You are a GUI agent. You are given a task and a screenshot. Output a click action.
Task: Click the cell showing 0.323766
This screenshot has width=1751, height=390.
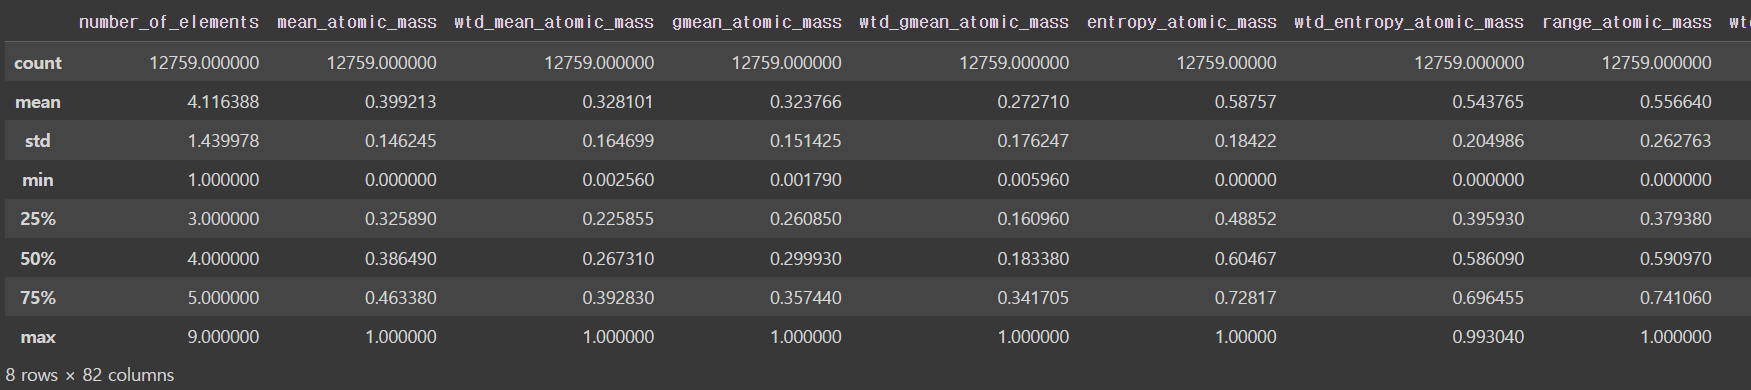pos(806,102)
